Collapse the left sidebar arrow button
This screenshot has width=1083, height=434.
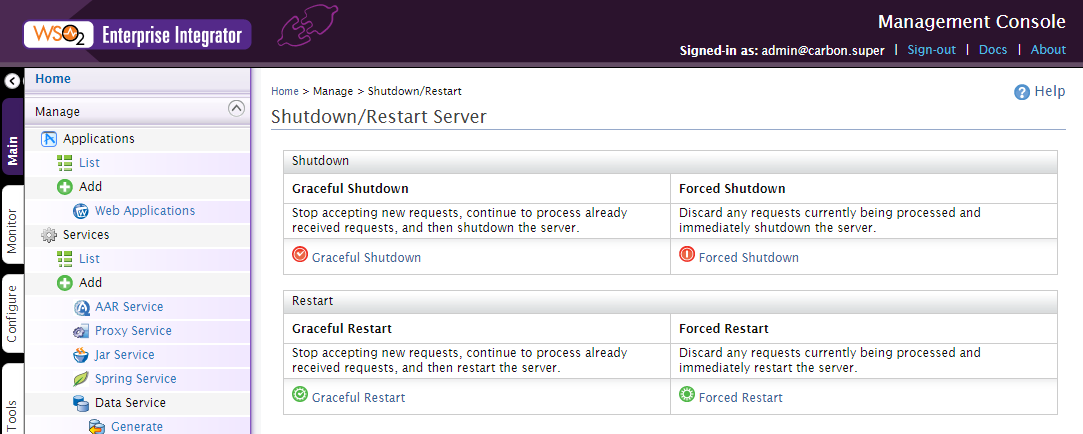tap(12, 81)
